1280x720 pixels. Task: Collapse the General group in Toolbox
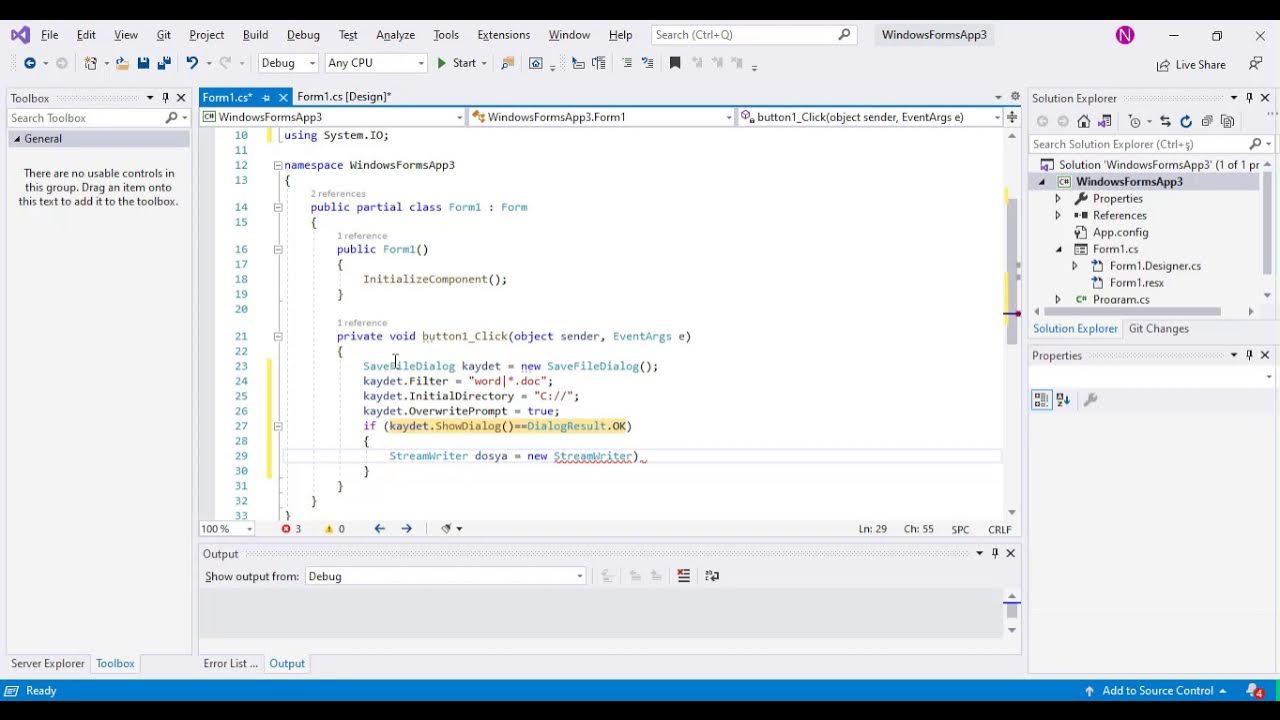(17, 139)
